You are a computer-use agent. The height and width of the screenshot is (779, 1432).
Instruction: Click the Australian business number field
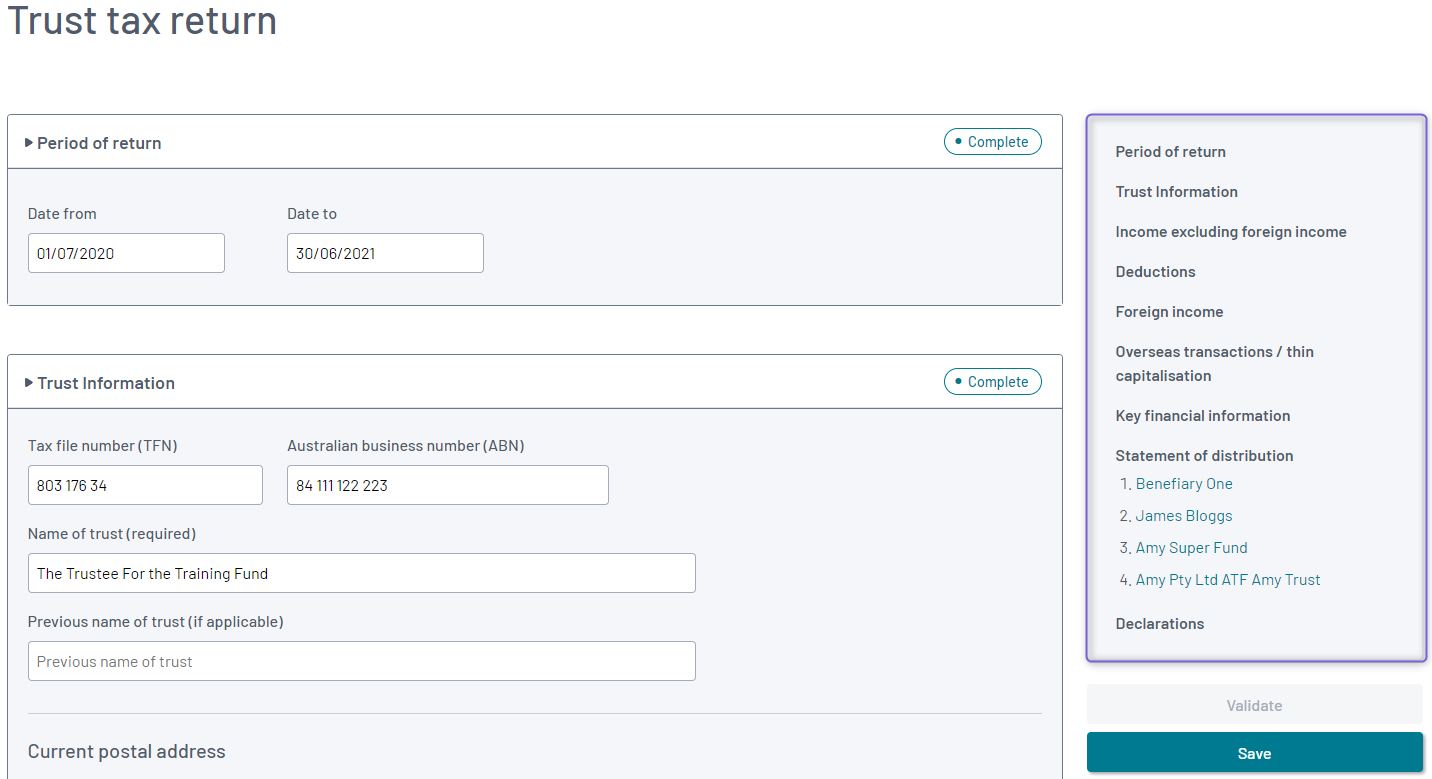click(x=447, y=484)
